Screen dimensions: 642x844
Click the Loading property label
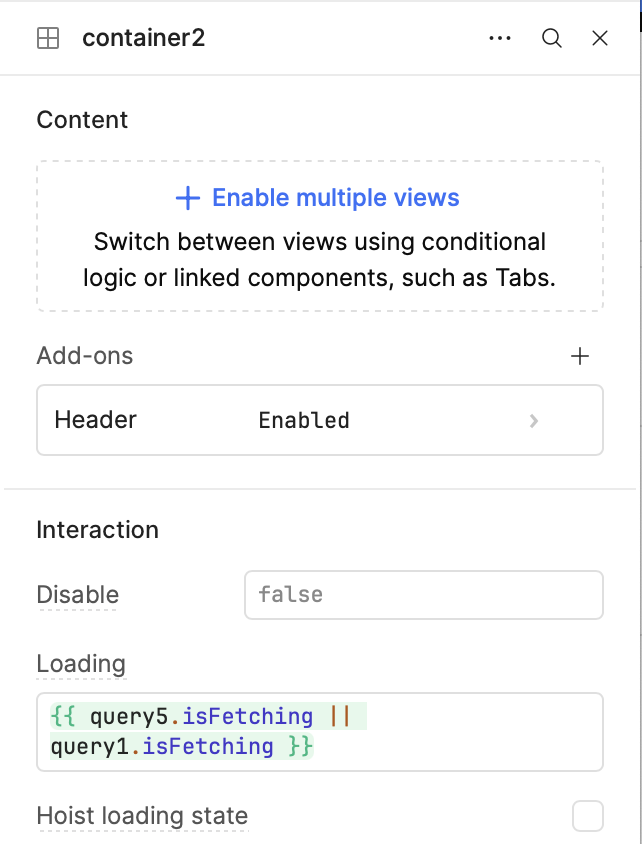coord(81,664)
